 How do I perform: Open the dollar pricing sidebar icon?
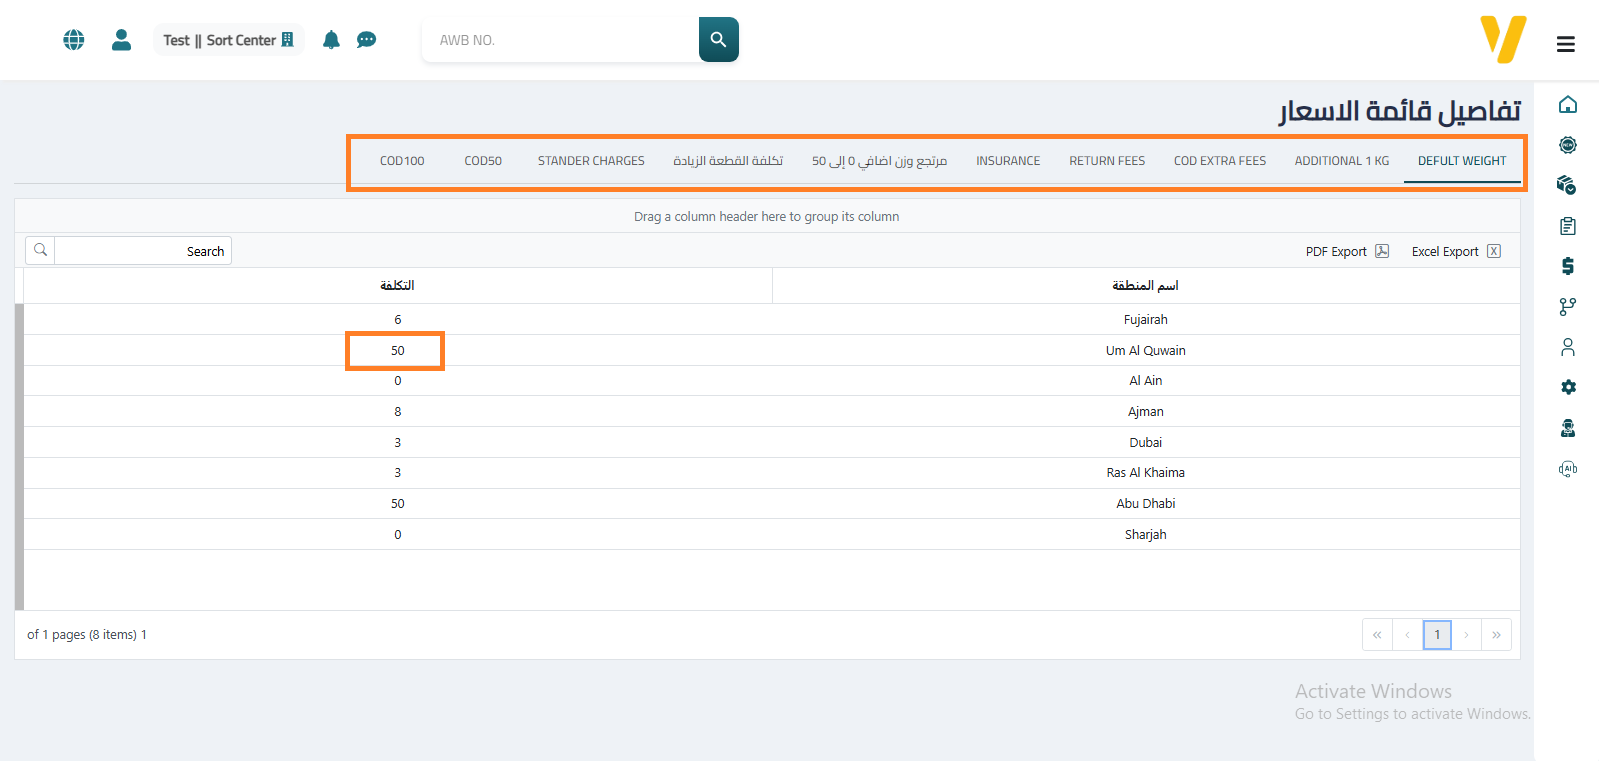[1568, 266]
